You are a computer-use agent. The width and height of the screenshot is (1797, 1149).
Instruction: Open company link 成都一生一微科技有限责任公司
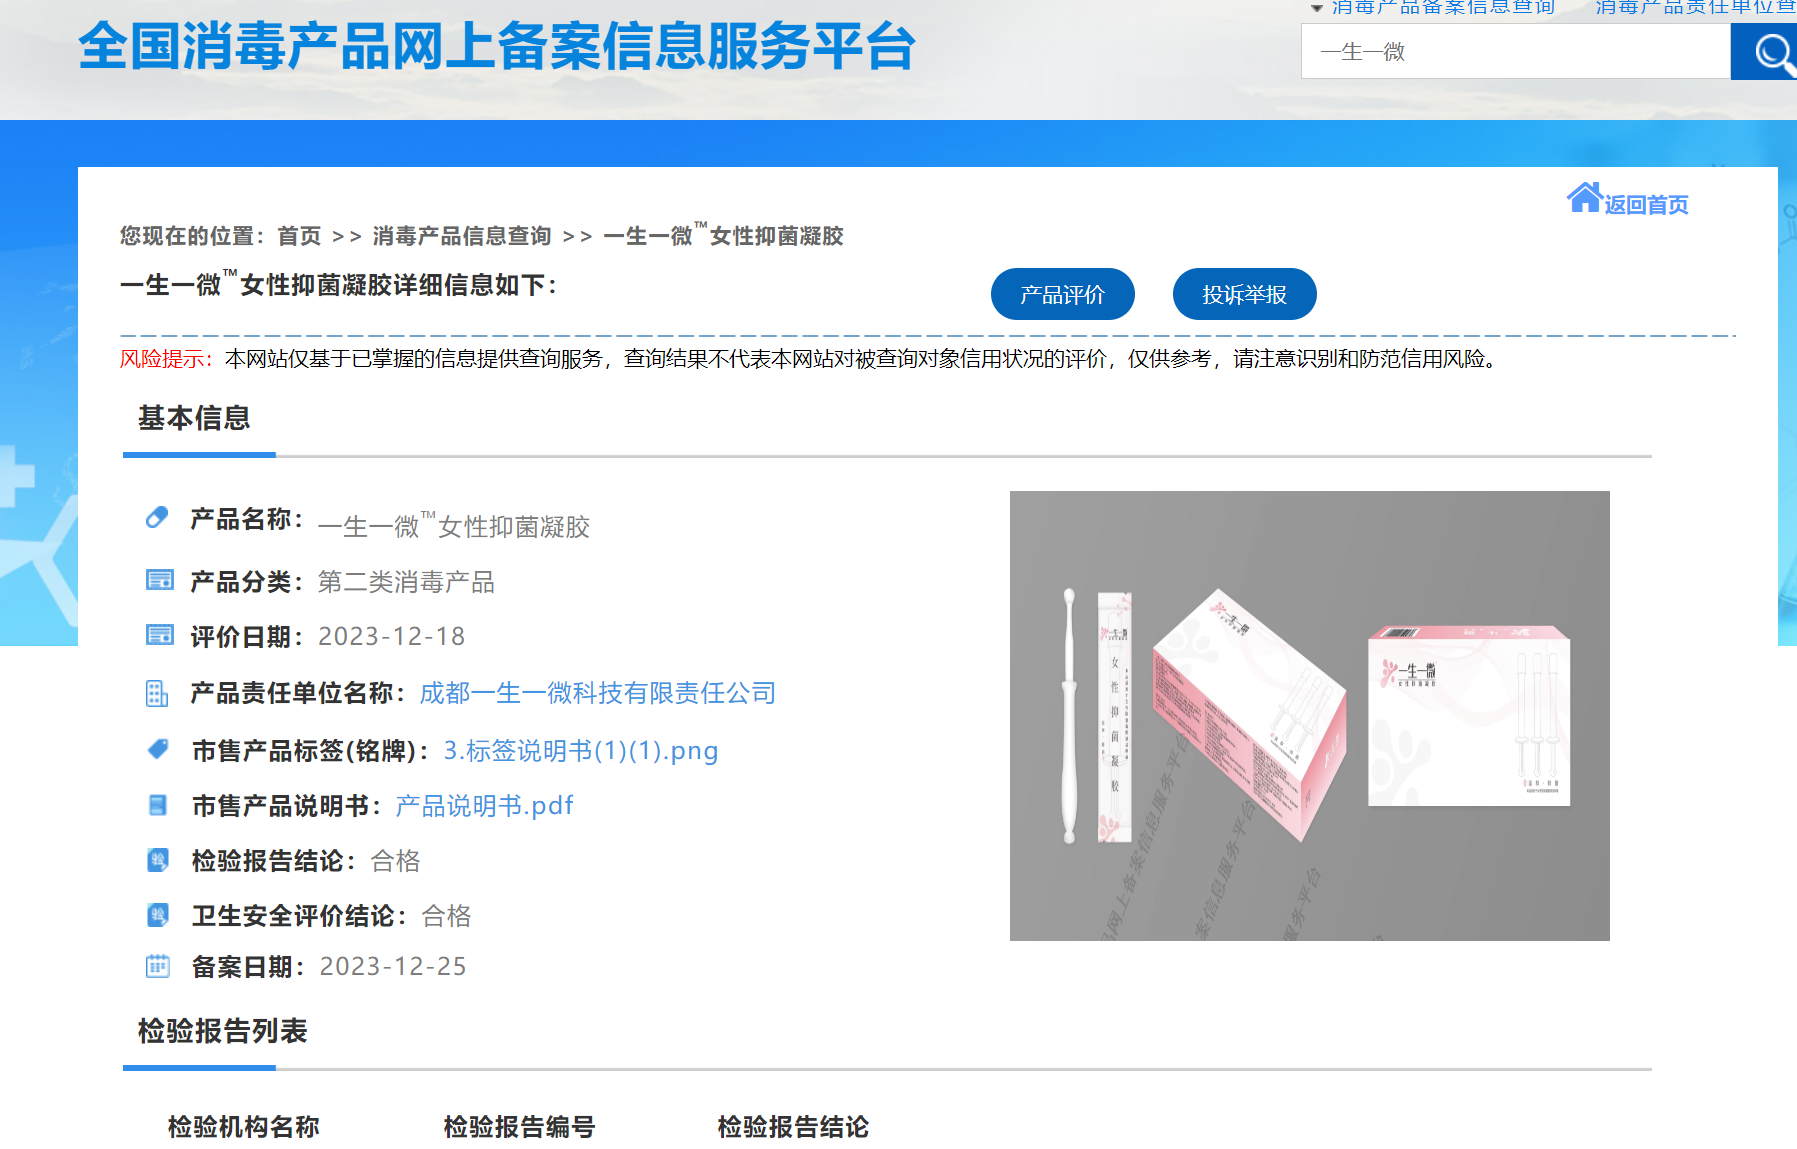click(x=598, y=693)
